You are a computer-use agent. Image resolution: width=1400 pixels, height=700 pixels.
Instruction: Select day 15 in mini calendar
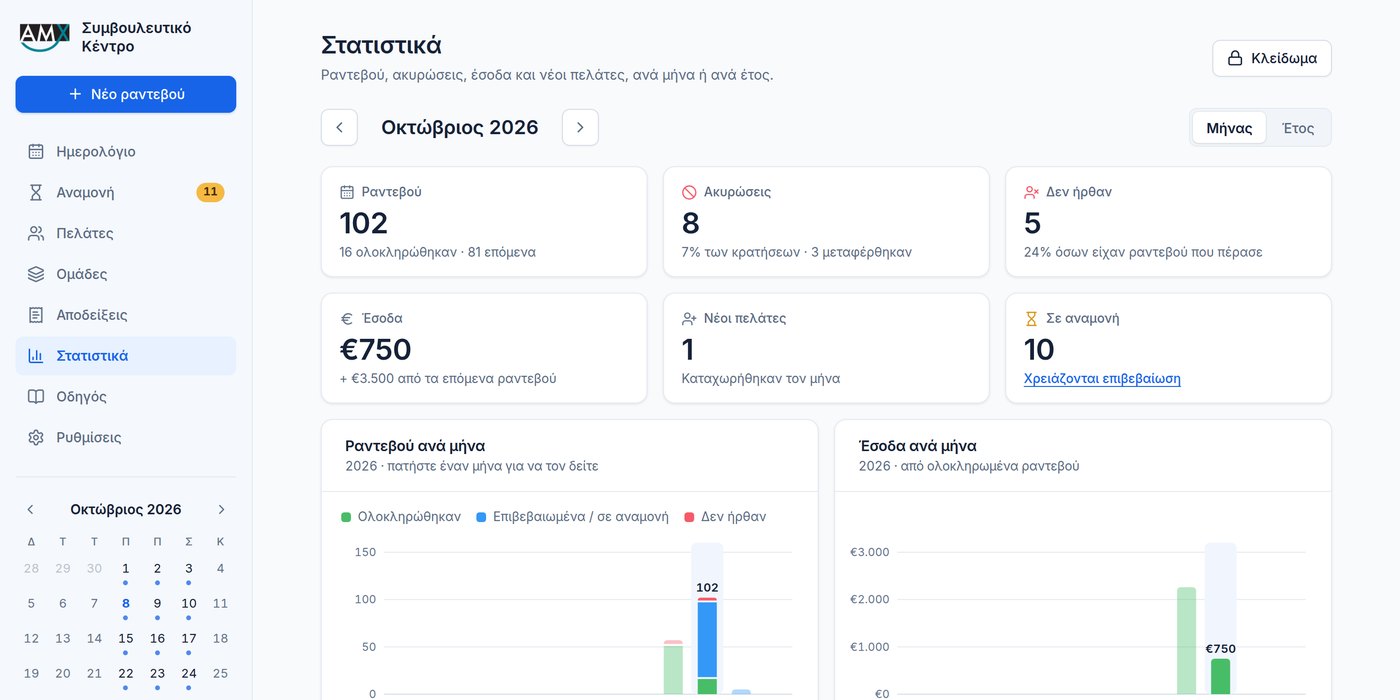click(125, 639)
